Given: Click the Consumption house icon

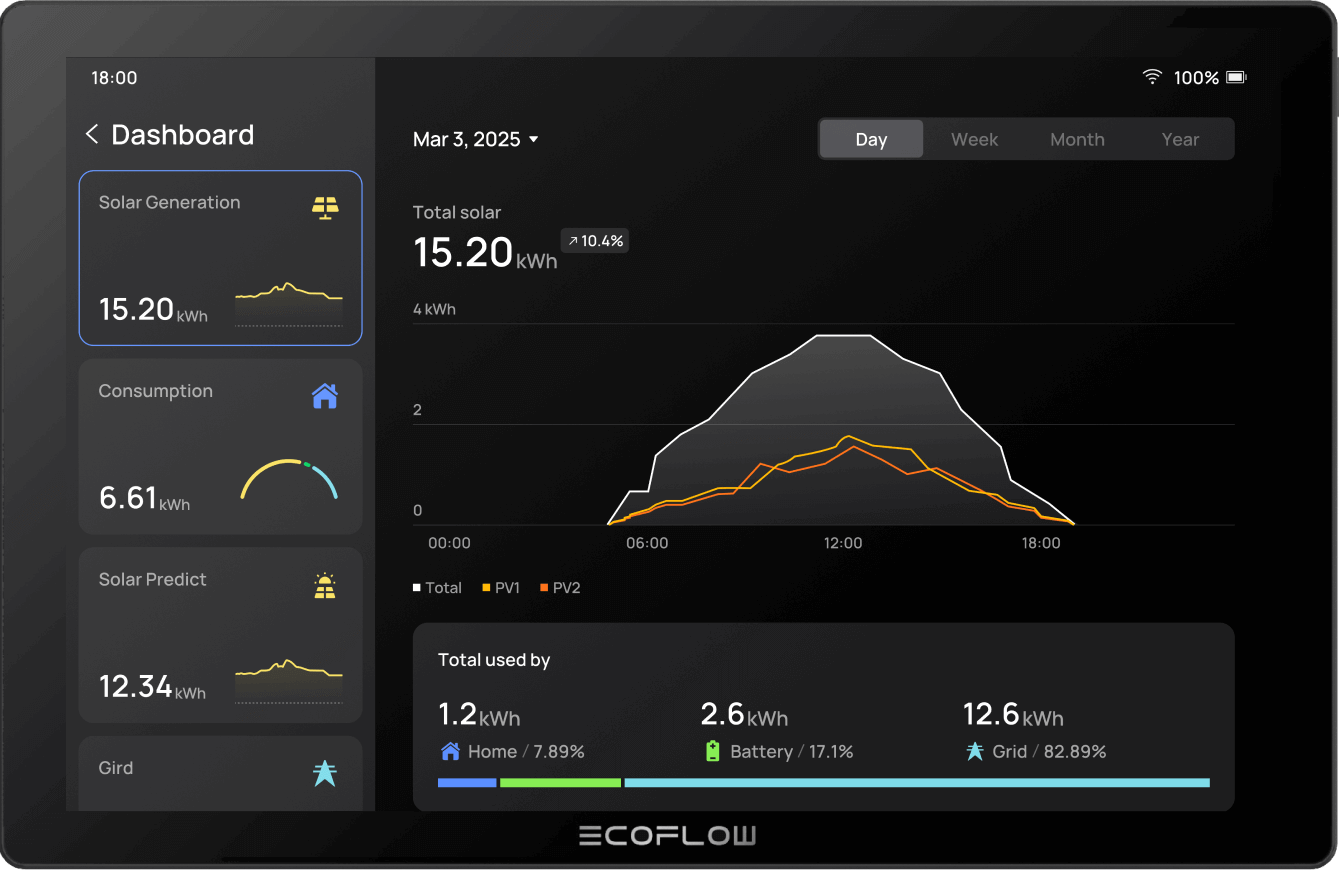Looking at the screenshot, I should coord(324,397).
